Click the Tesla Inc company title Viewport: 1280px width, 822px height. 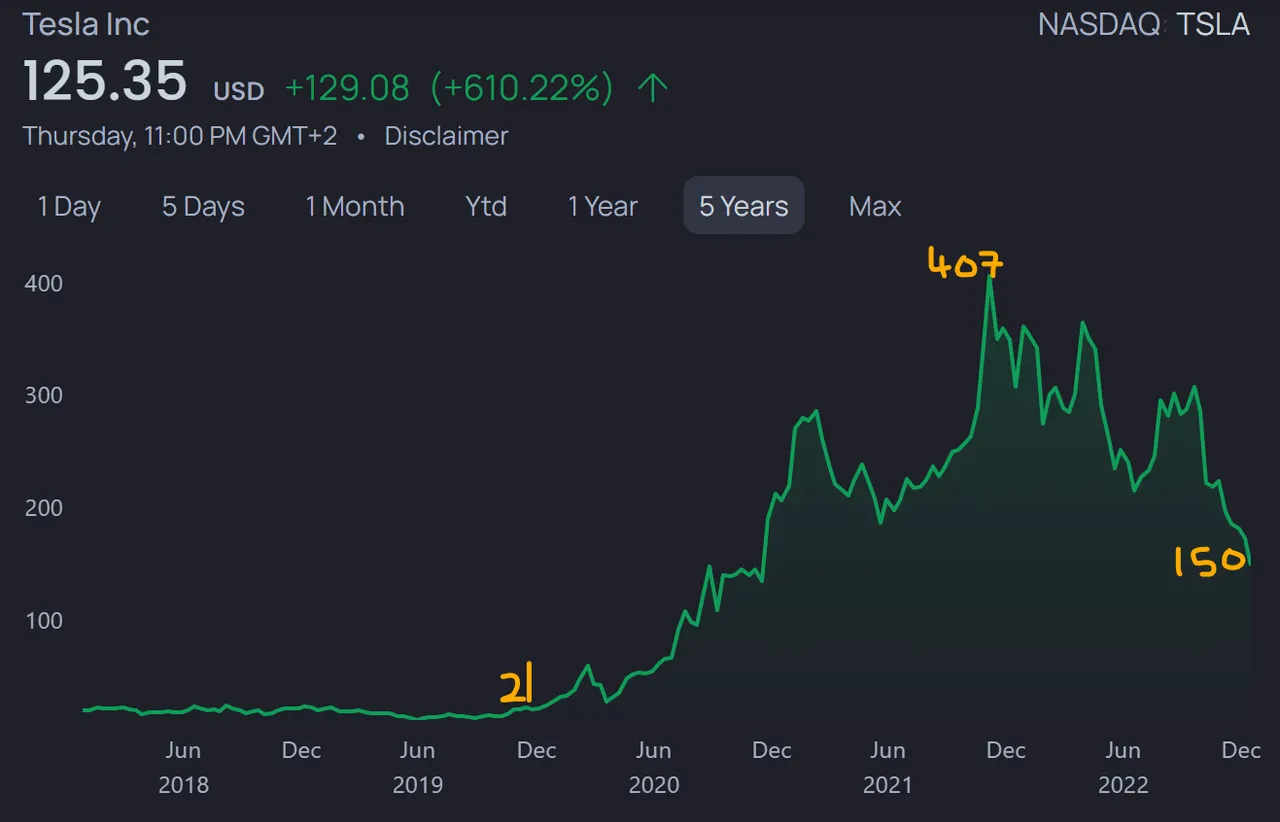point(86,24)
